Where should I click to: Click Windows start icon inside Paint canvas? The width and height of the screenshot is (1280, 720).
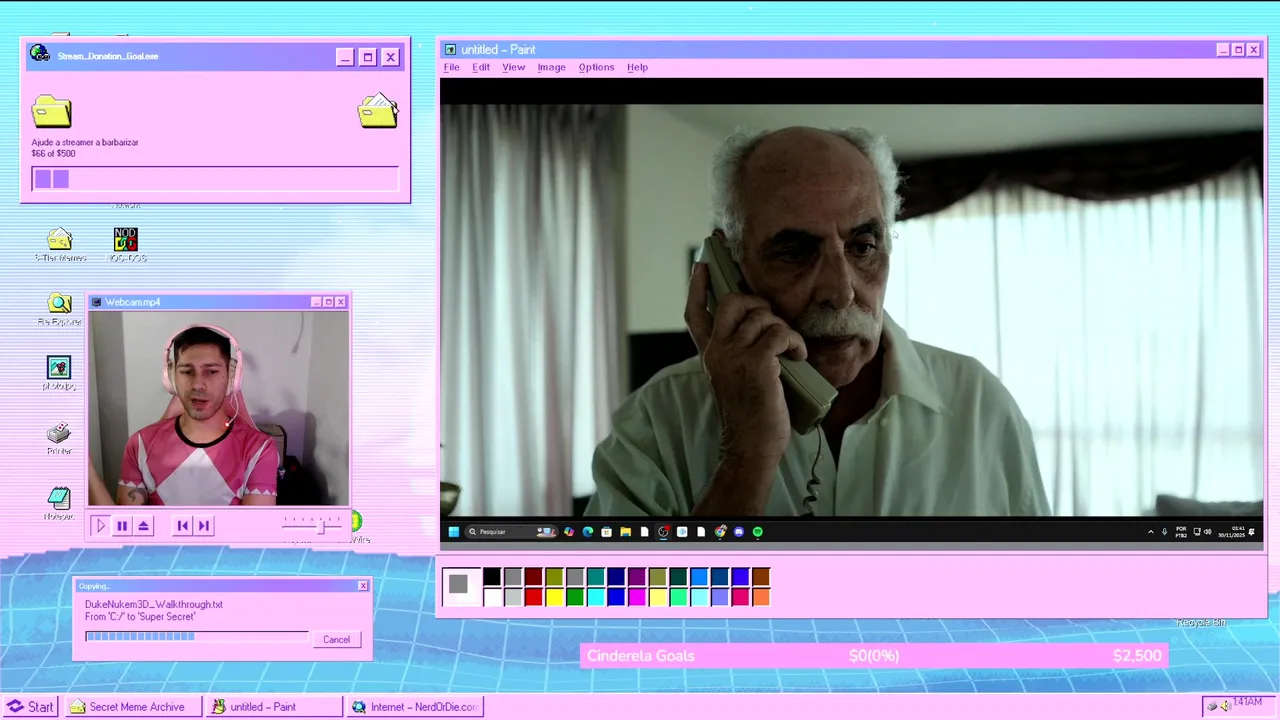454,532
